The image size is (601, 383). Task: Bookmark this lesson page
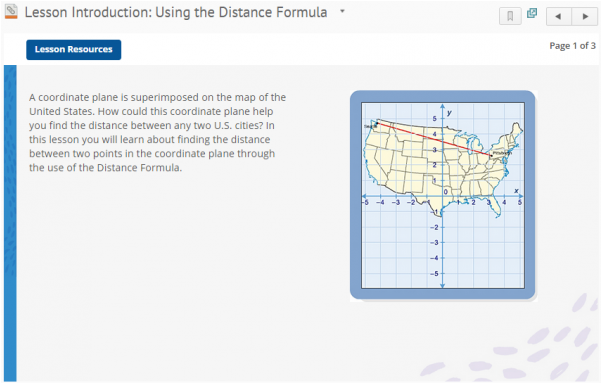click(x=510, y=16)
